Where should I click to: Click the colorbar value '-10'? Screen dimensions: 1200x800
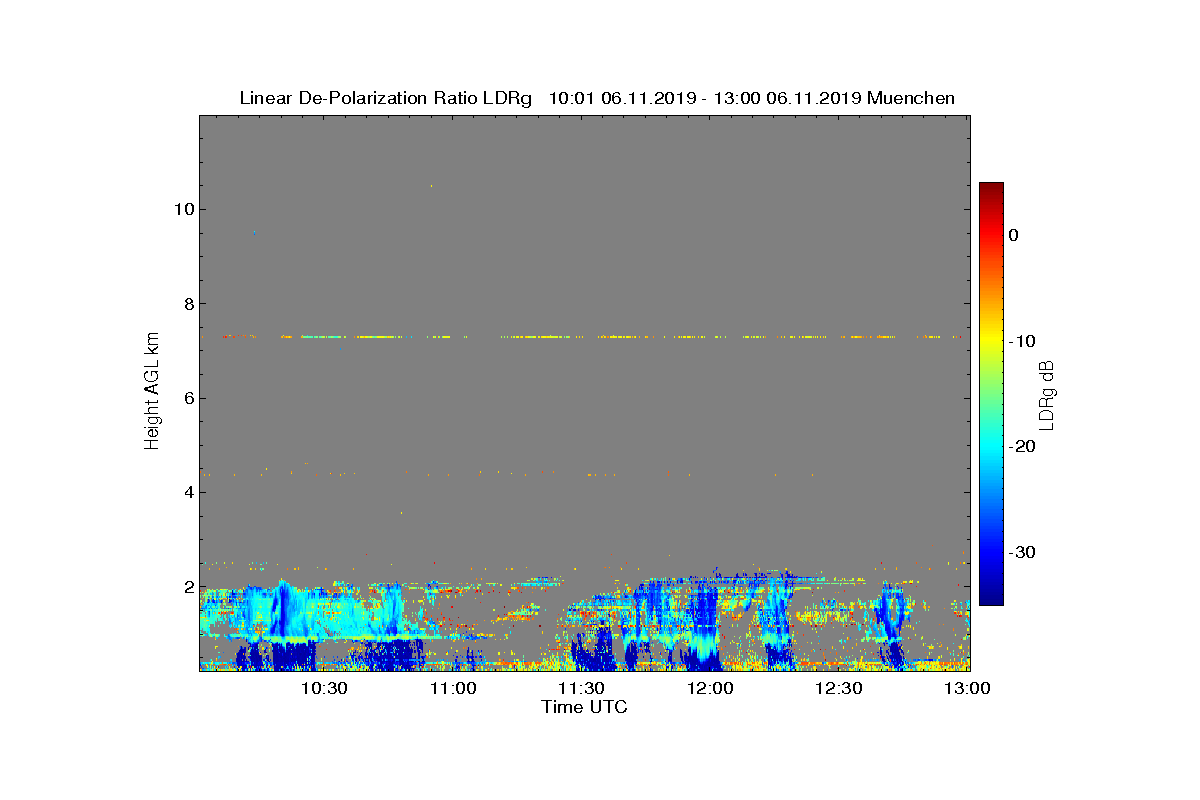click(x=1020, y=341)
